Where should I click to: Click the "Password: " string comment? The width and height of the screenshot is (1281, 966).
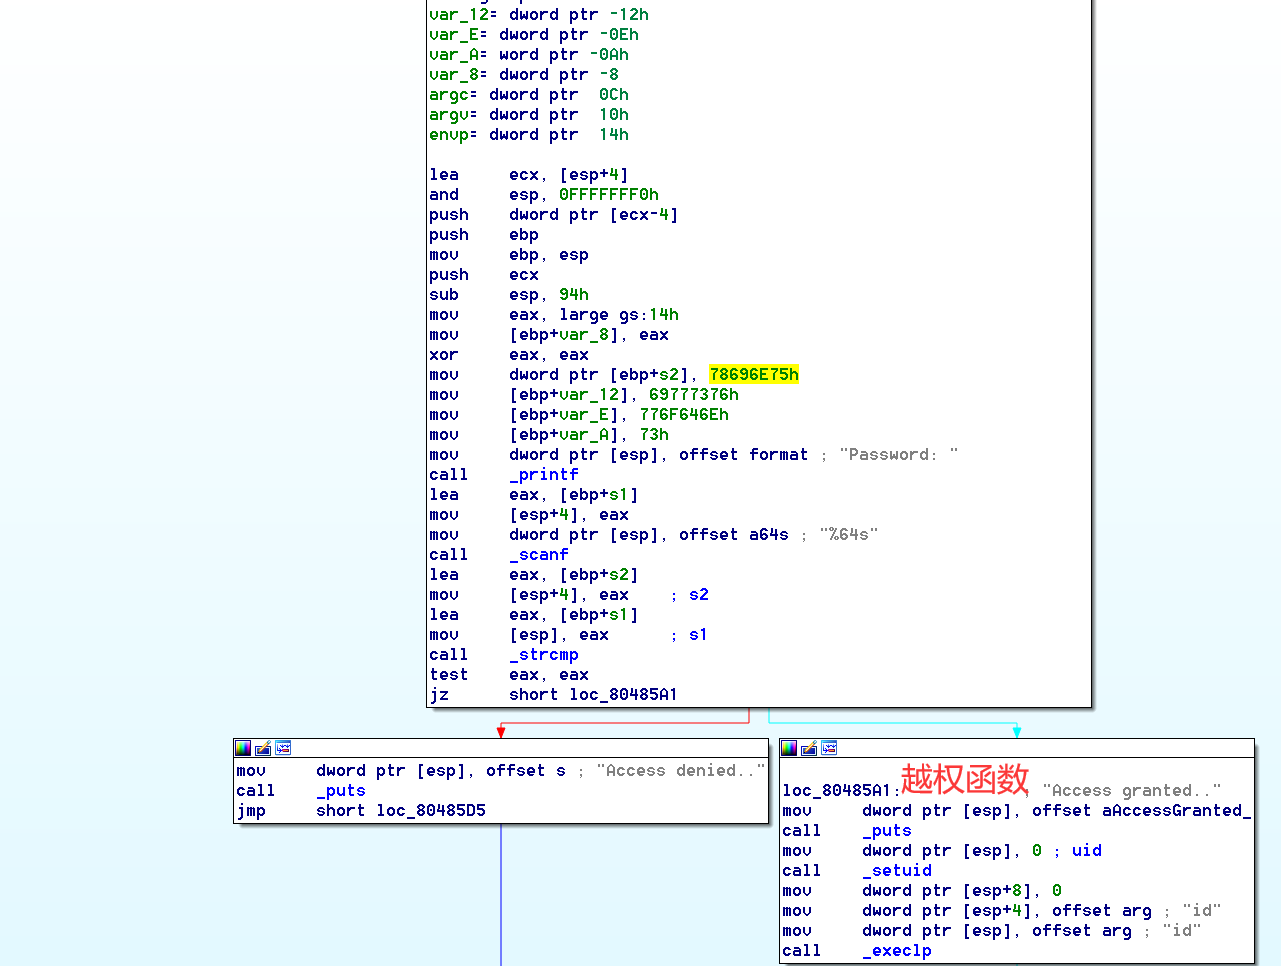pyautogui.click(x=899, y=455)
